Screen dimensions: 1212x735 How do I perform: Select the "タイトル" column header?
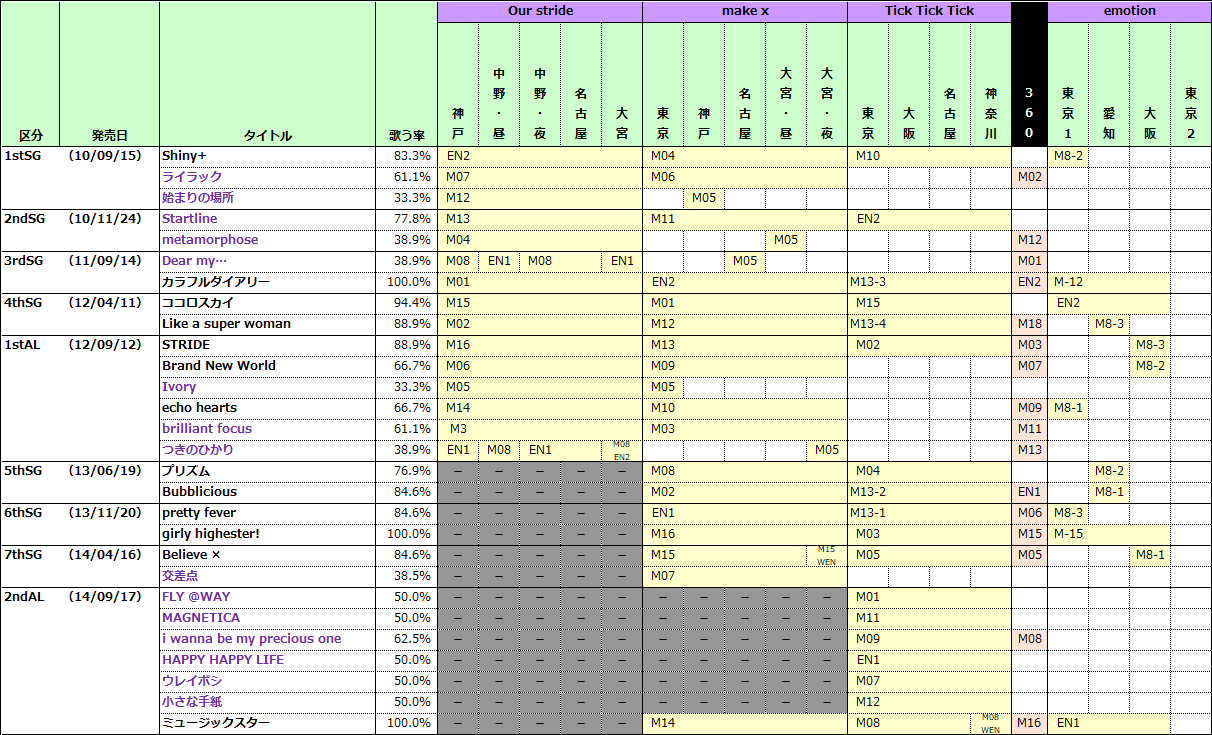pyautogui.click(x=268, y=135)
